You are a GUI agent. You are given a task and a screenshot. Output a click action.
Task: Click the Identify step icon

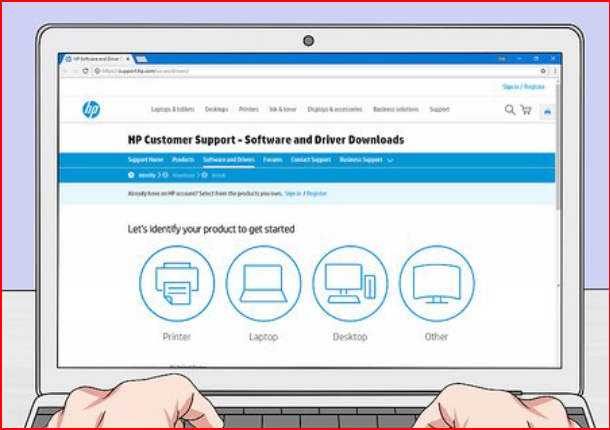pos(131,175)
